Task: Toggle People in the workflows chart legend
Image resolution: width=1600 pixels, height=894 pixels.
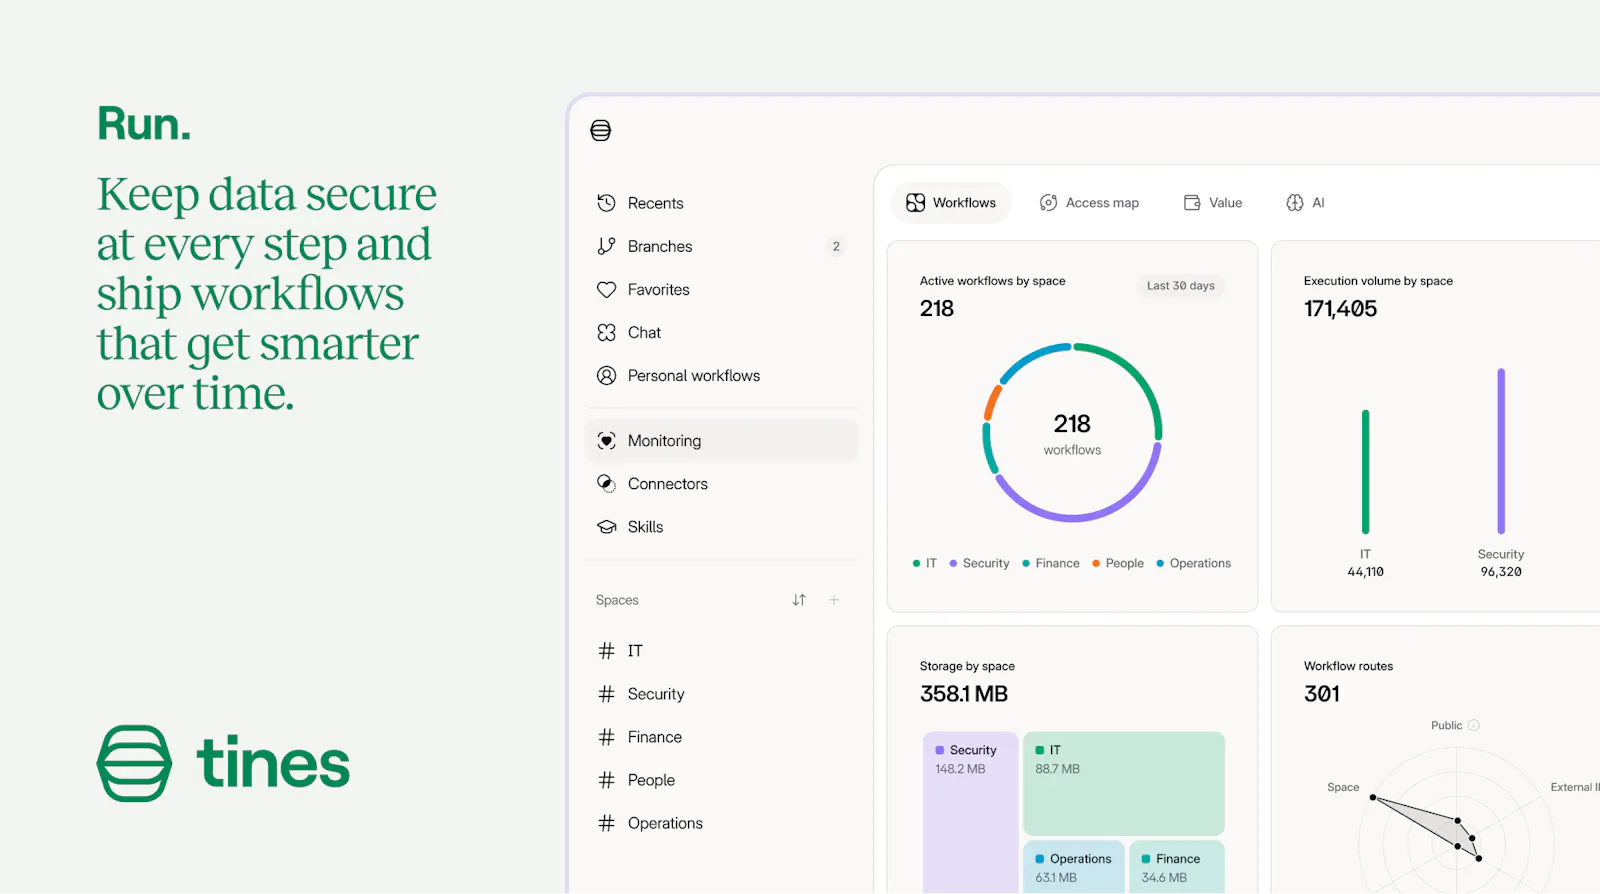Action: tap(1118, 563)
